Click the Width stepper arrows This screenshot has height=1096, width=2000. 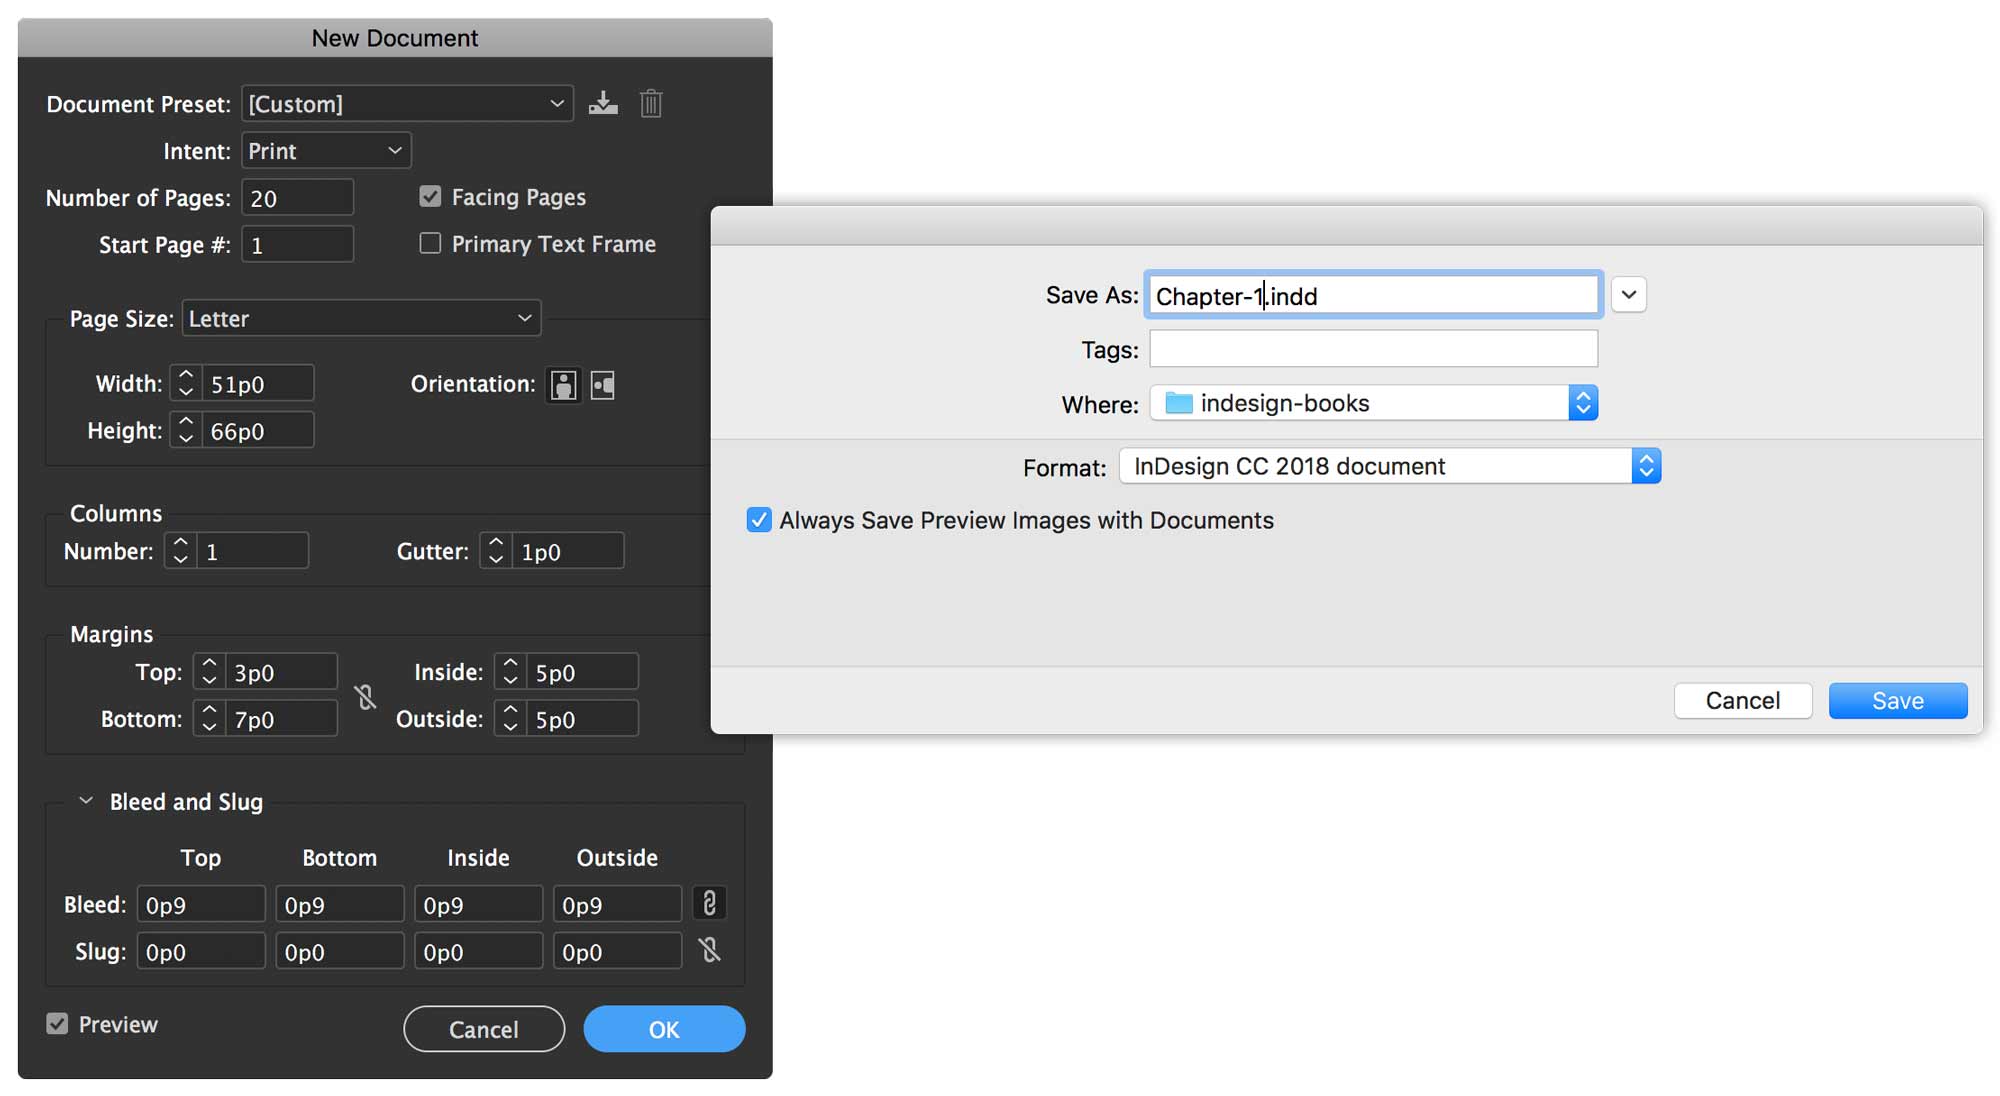[x=186, y=383]
